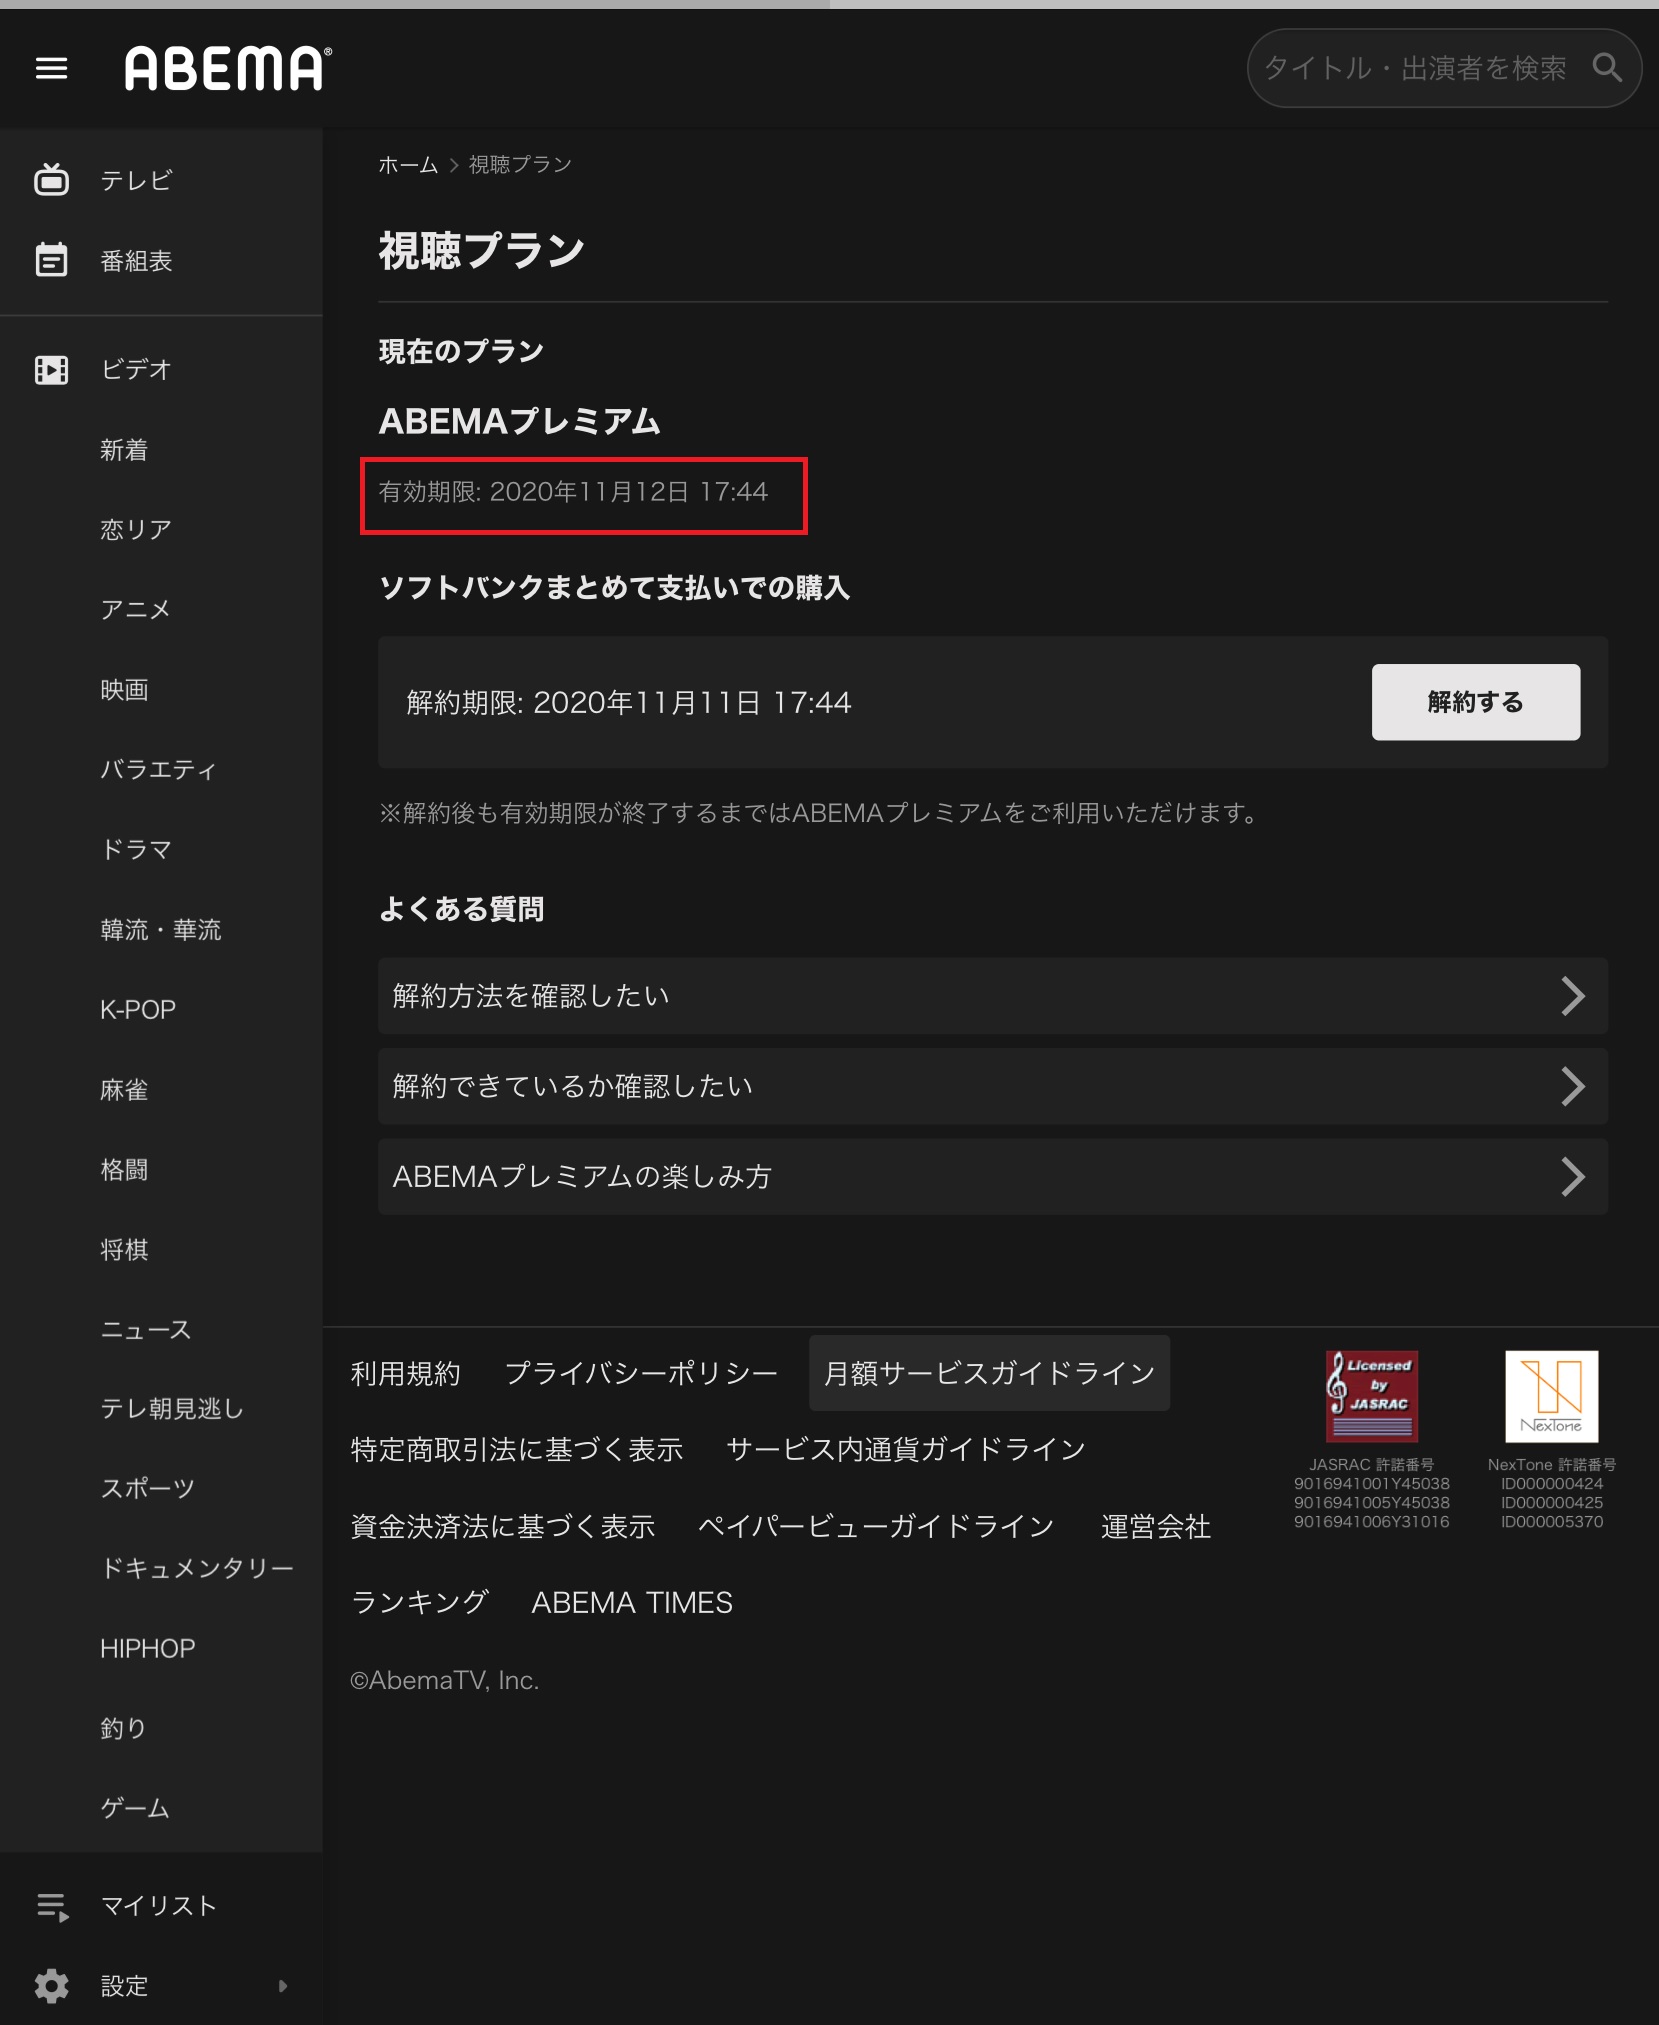Click the 有効期限 expiry date text
The height and width of the screenshot is (2025, 1659).
coord(573,492)
